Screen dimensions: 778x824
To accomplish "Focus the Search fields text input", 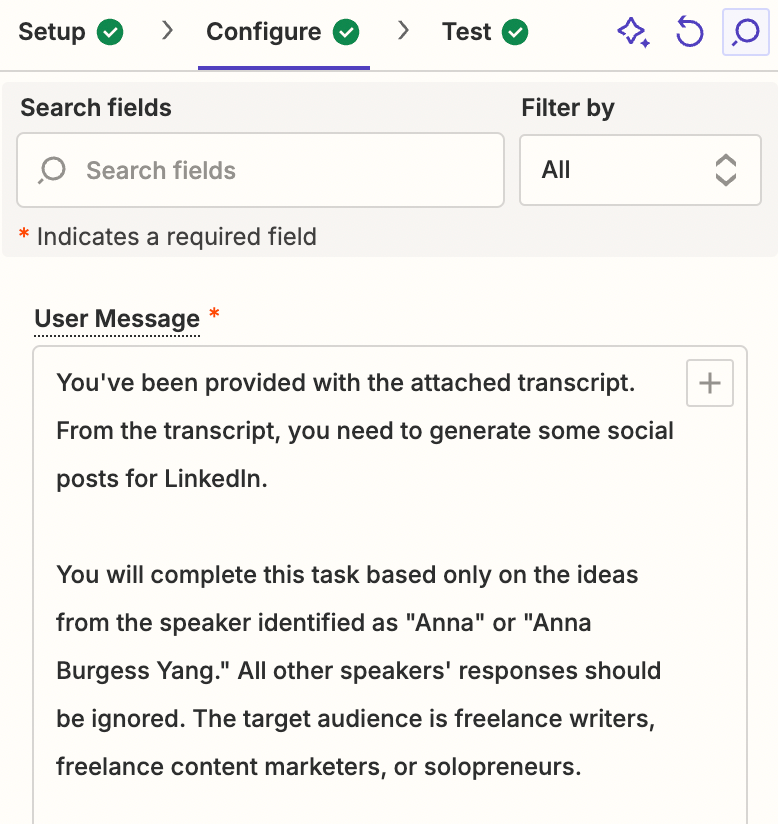I will 280,170.
